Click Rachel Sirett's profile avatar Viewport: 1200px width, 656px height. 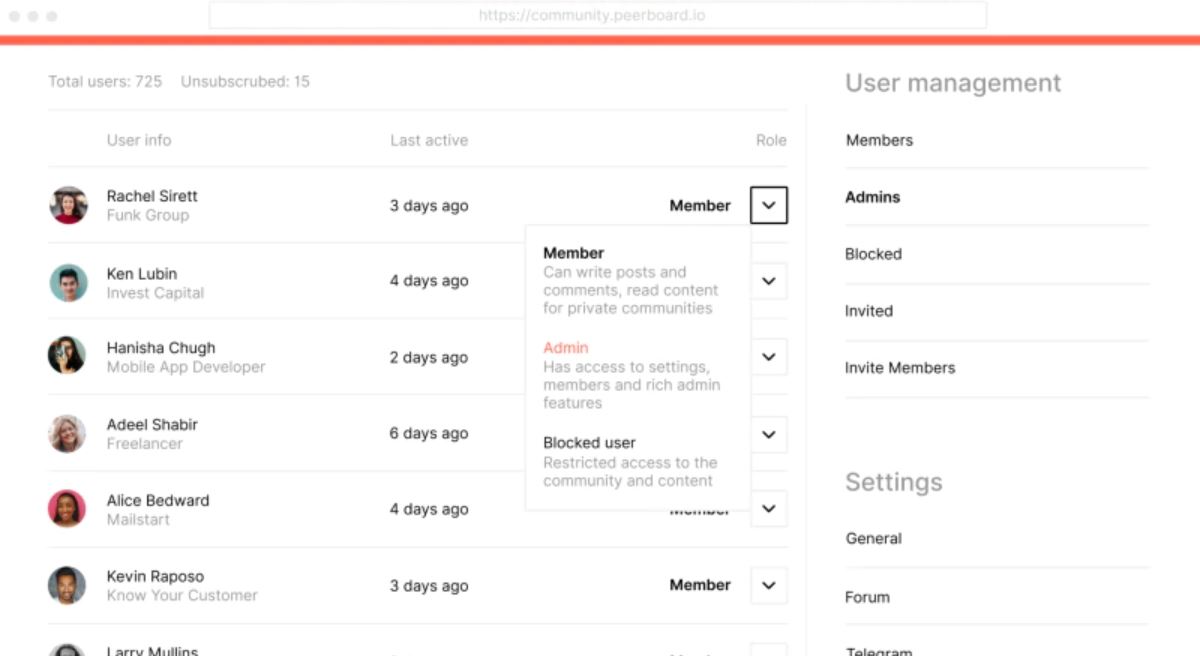click(69, 205)
